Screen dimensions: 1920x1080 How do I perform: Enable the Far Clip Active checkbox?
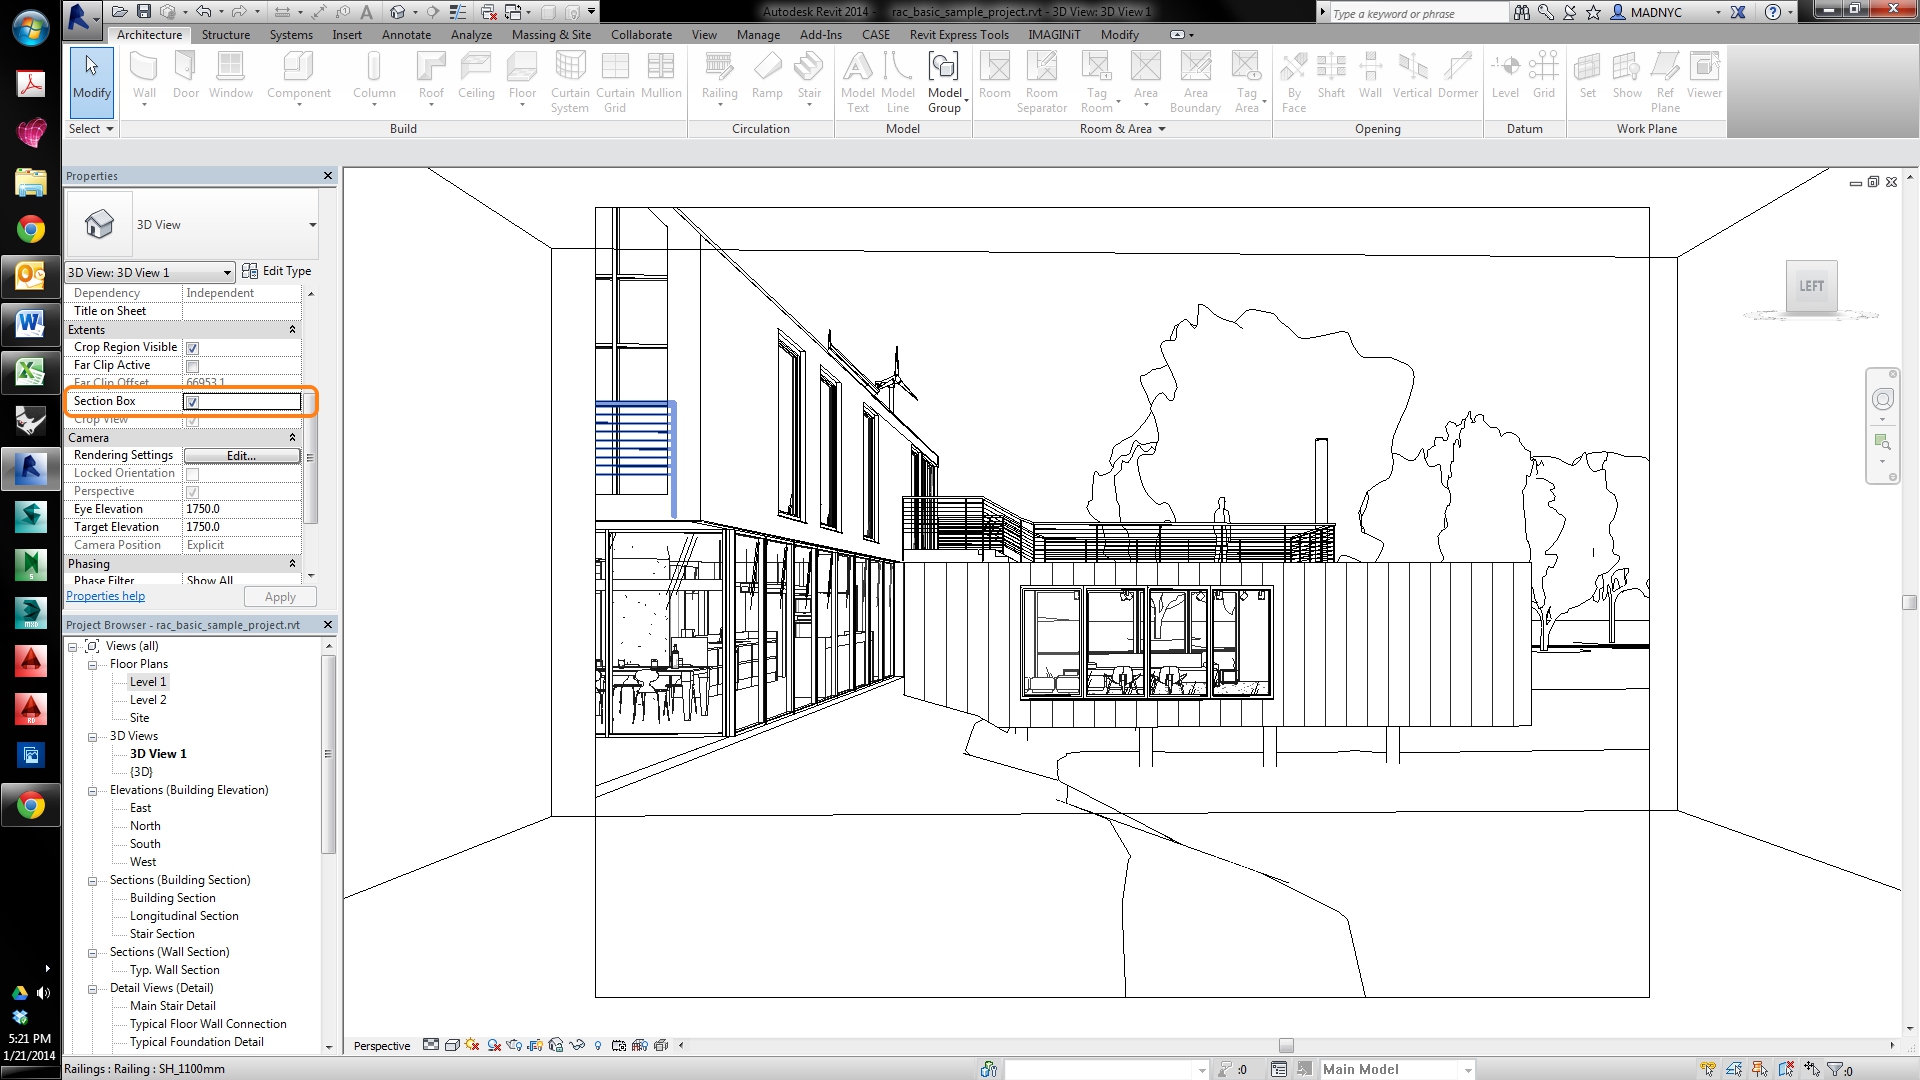coord(193,366)
